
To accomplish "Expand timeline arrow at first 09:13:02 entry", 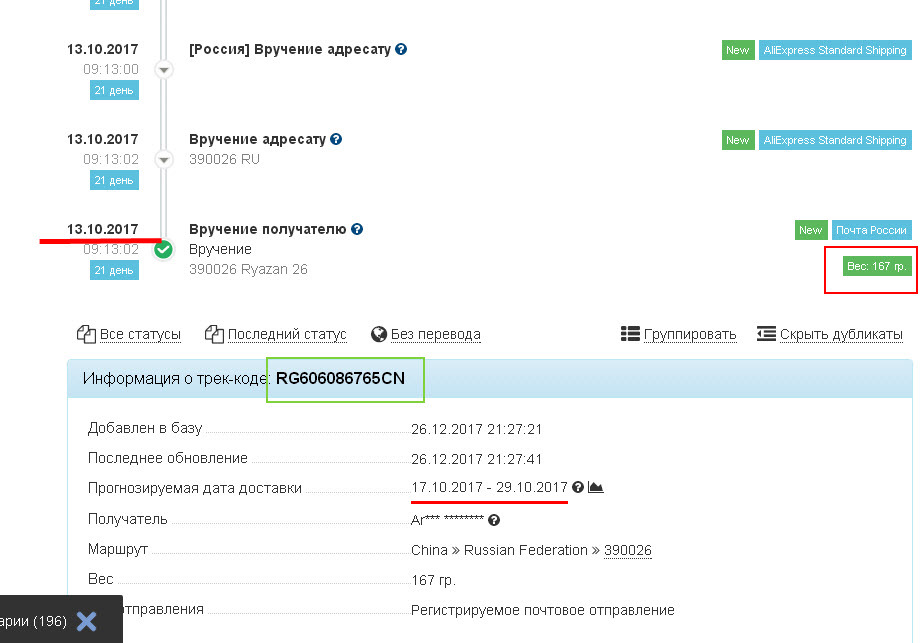I will 164,160.
